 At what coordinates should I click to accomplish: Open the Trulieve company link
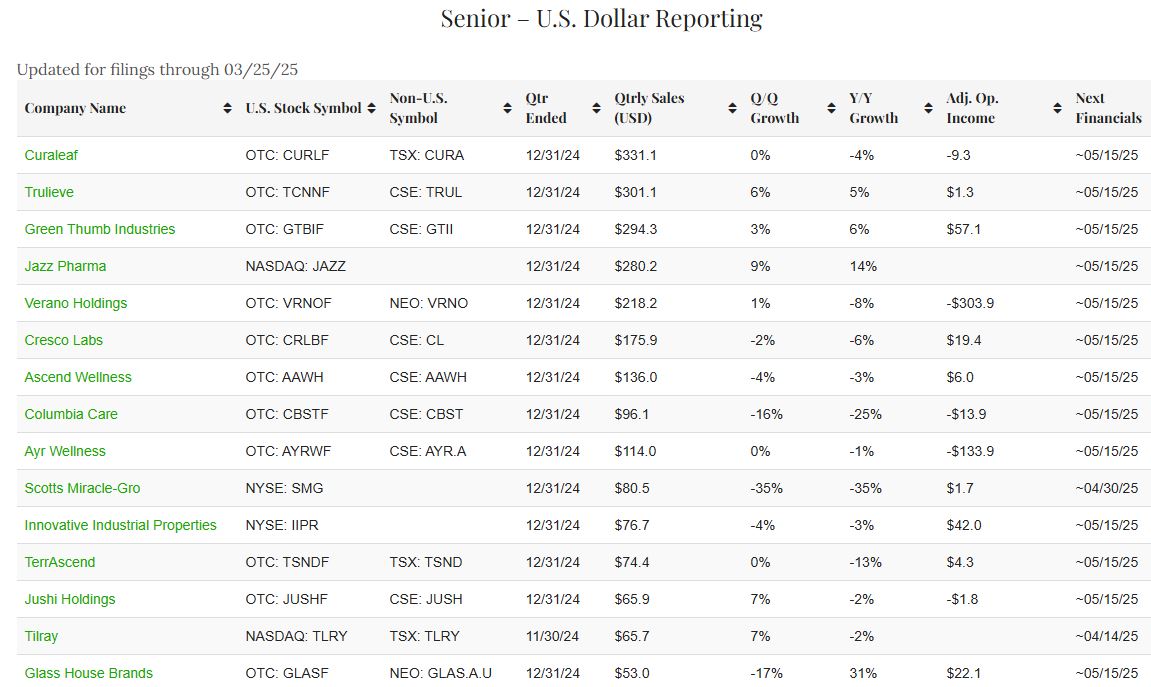tap(49, 192)
